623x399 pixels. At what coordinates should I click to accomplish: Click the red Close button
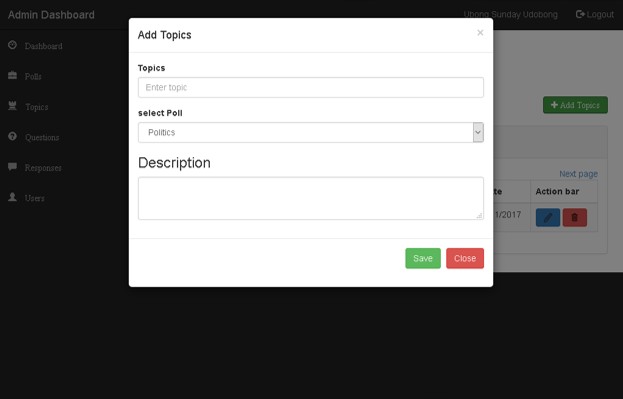[465, 258]
